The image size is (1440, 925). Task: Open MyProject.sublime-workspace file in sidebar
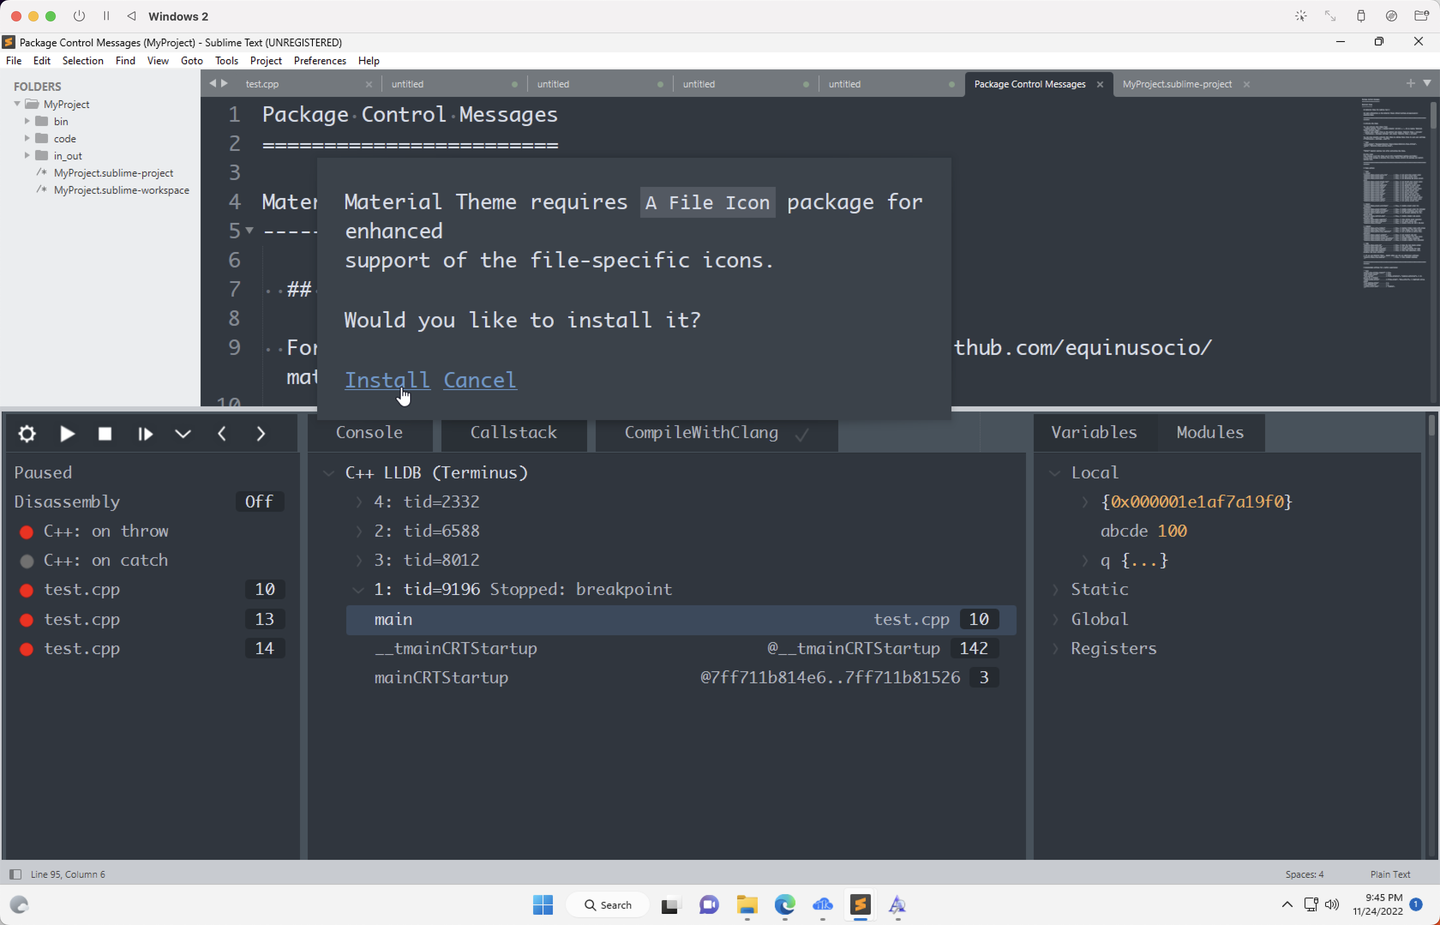point(121,190)
